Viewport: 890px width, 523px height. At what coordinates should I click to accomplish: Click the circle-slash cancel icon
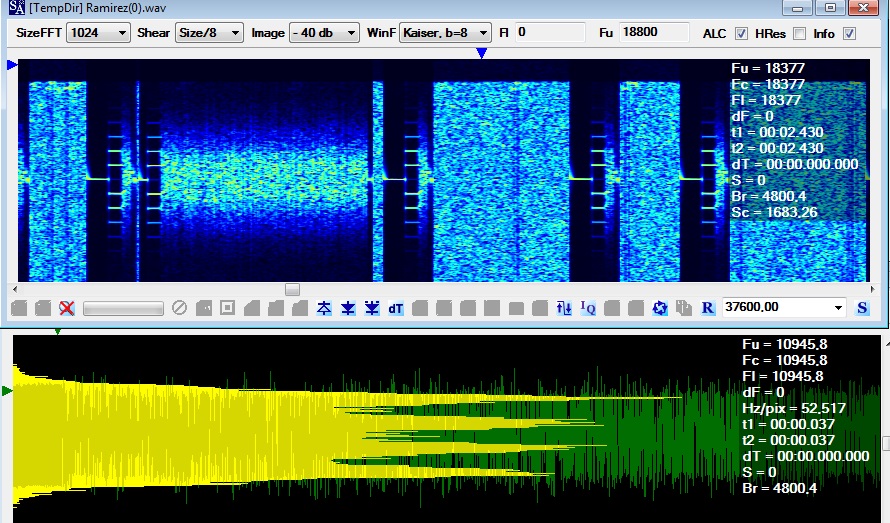(179, 308)
